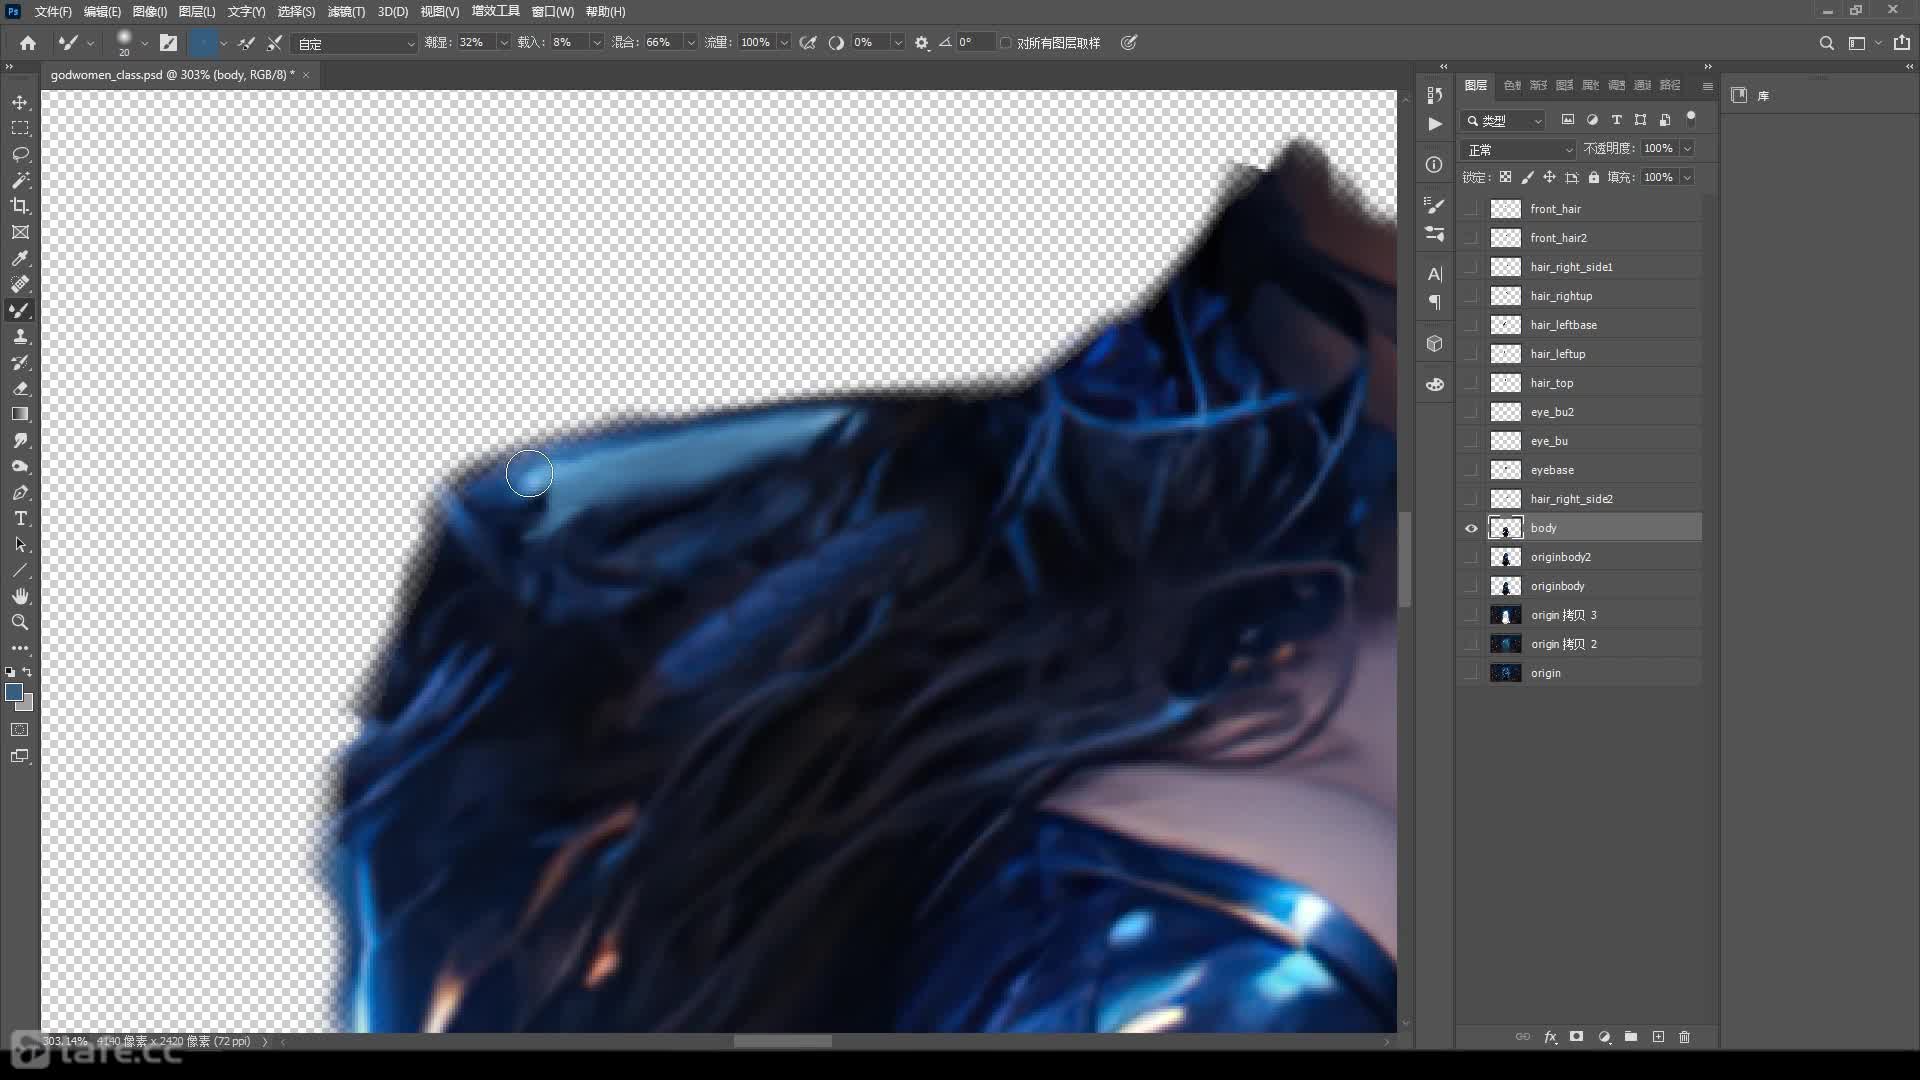Select the Magic Wand tool

tap(20, 181)
